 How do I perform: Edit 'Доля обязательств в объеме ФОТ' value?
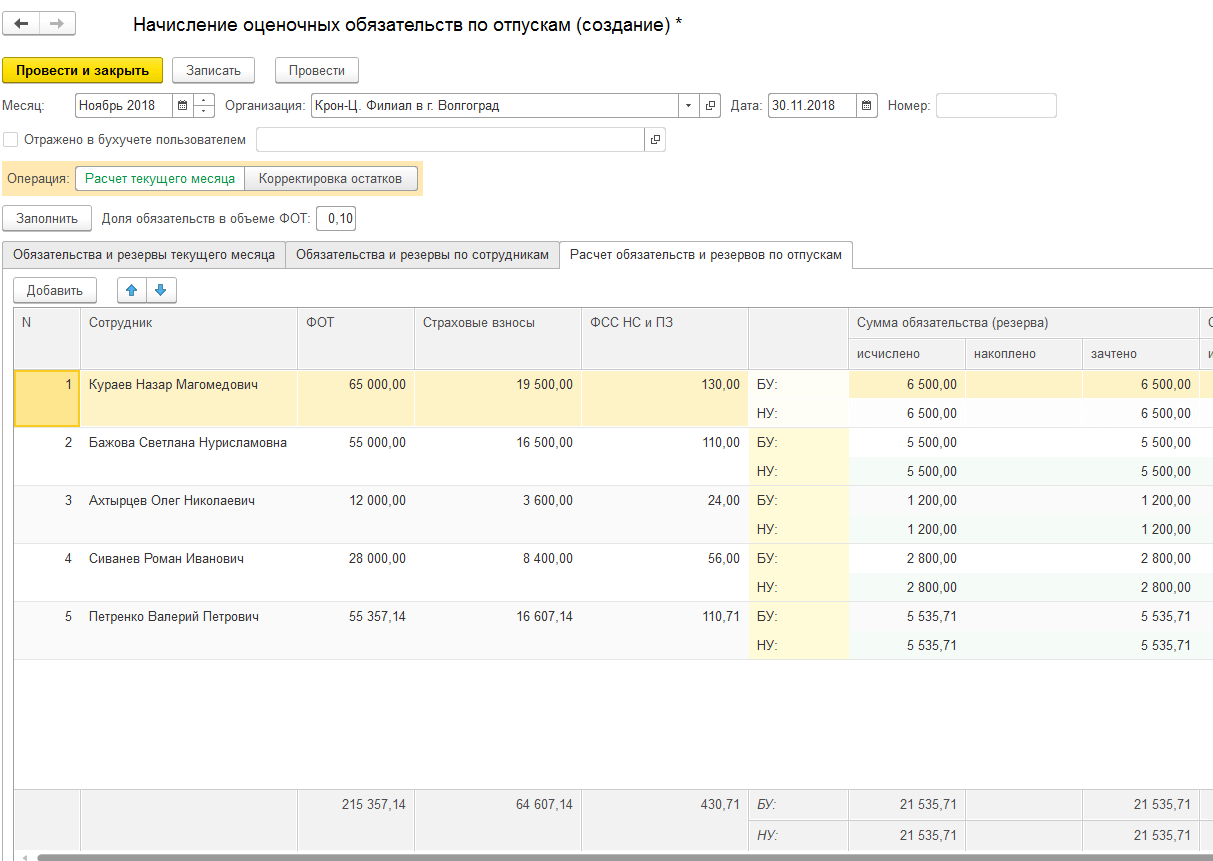point(336,218)
